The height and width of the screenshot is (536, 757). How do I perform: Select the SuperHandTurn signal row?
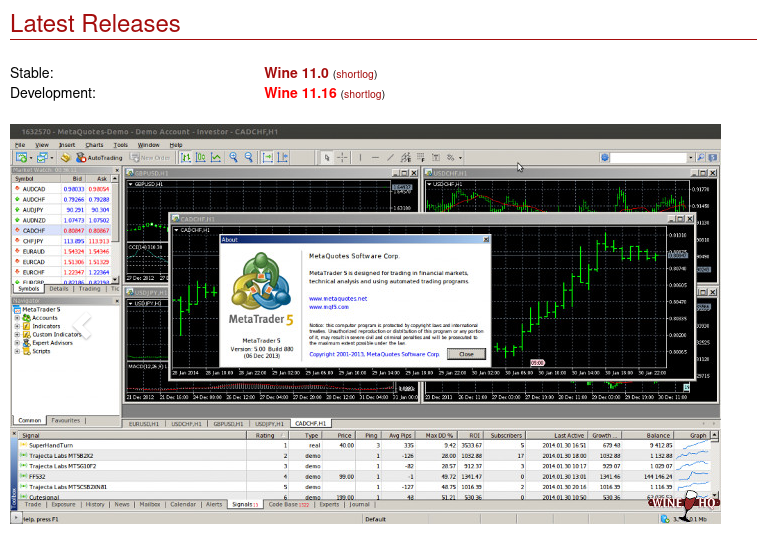coord(364,445)
